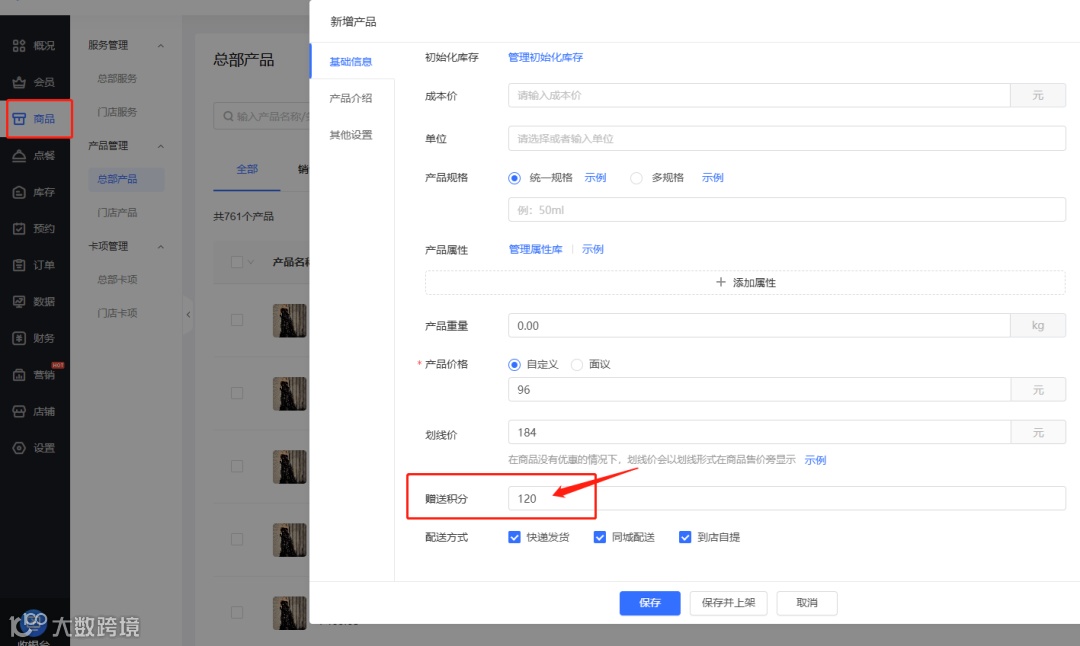Open the 预约 reservation icon in sidebar
The height and width of the screenshot is (646, 1080).
pos(19,229)
